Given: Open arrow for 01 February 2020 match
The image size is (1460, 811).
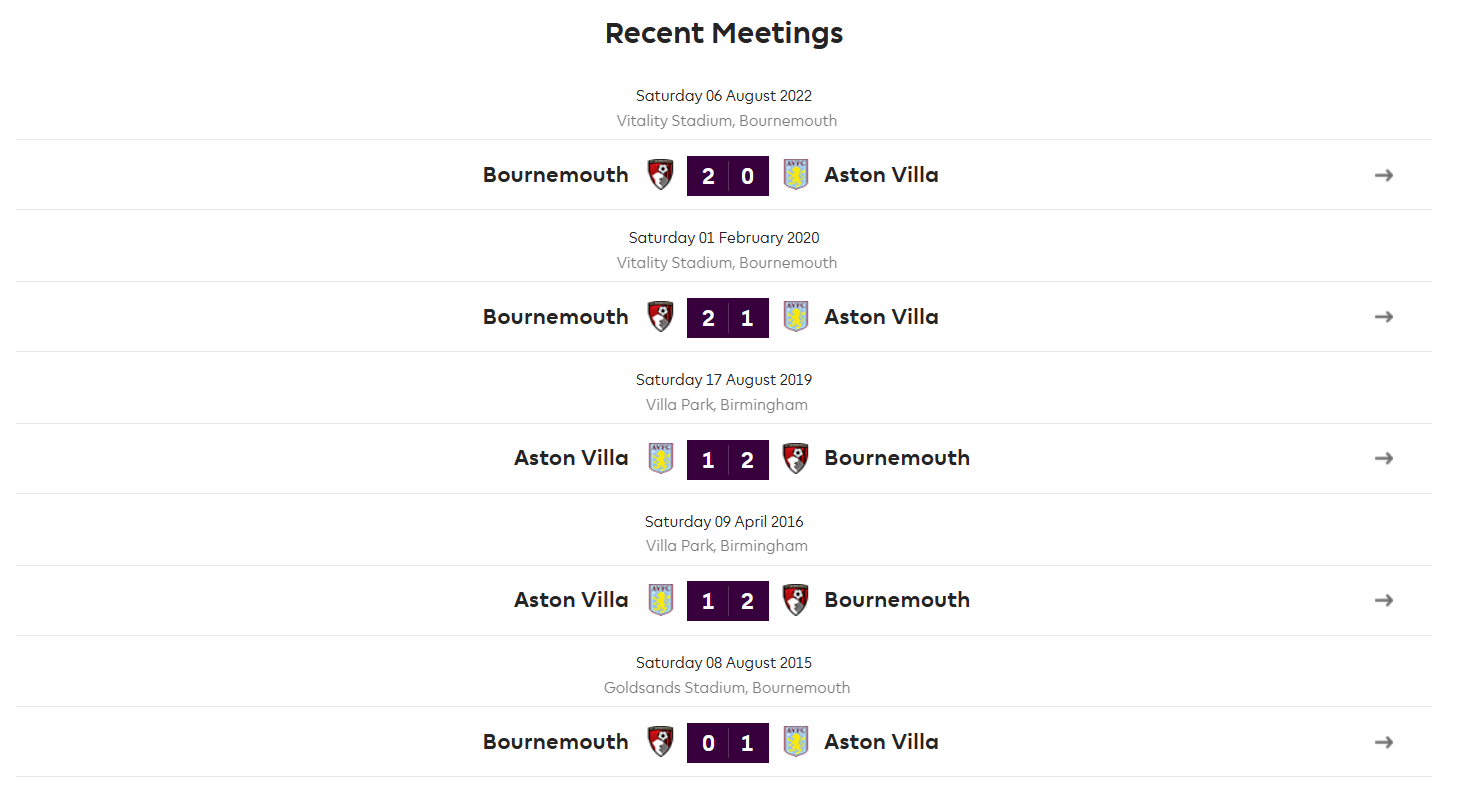Looking at the screenshot, I should coord(1384,317).
